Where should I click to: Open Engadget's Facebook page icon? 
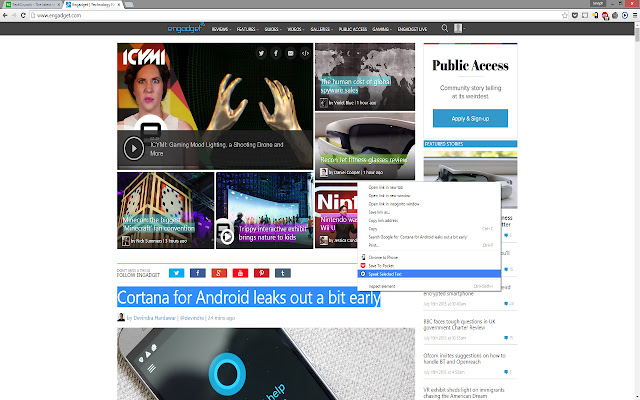tap(197, 272)
